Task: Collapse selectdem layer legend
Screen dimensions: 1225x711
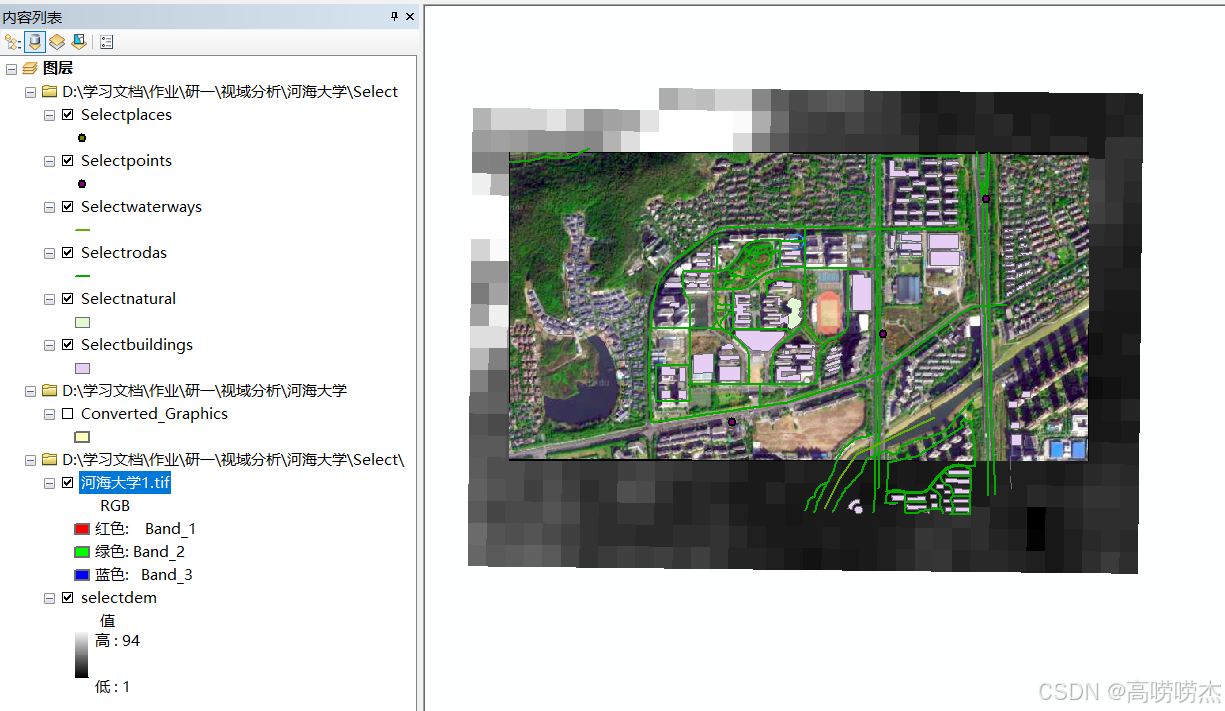Action: (49, 598)
